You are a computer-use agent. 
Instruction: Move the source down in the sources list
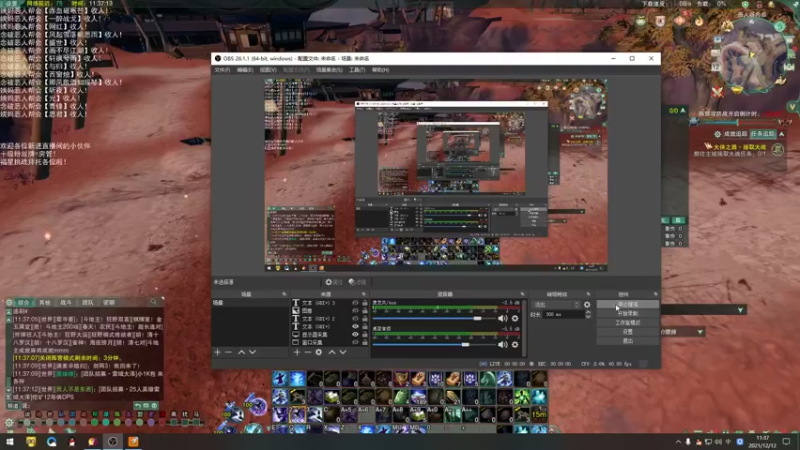coord(343,352)
